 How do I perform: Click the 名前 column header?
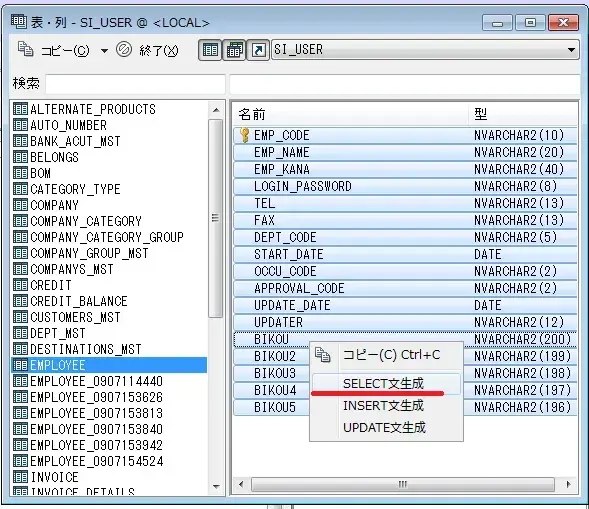351,114
